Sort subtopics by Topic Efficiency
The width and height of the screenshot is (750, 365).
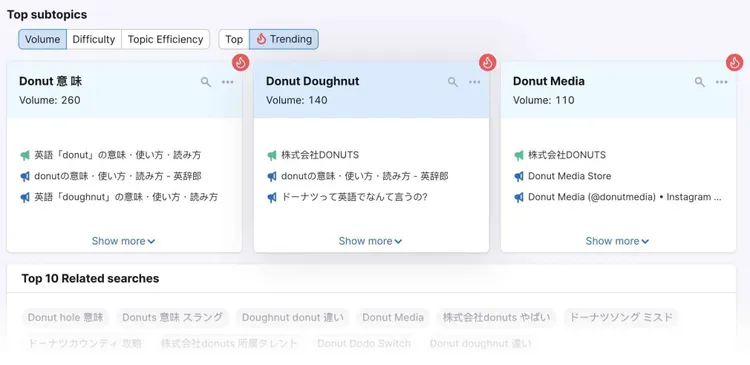[x=165, y=39]
